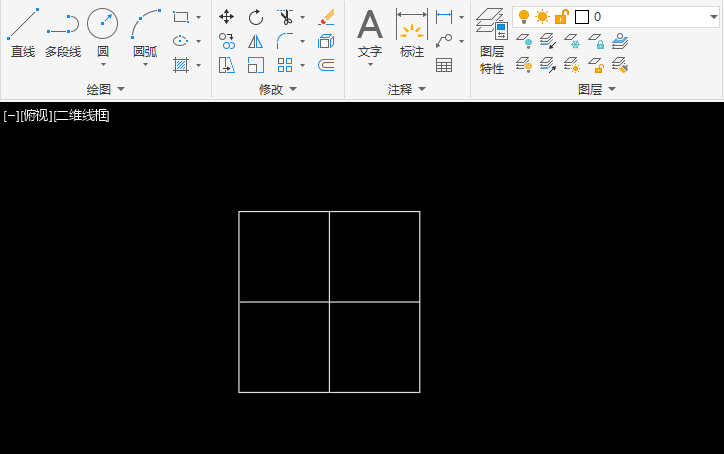Image resolution: width=724 pixels, height=454 pixels.
Task: Toggle layer 0 freeze sun icon
Action: tap(543, 17)
